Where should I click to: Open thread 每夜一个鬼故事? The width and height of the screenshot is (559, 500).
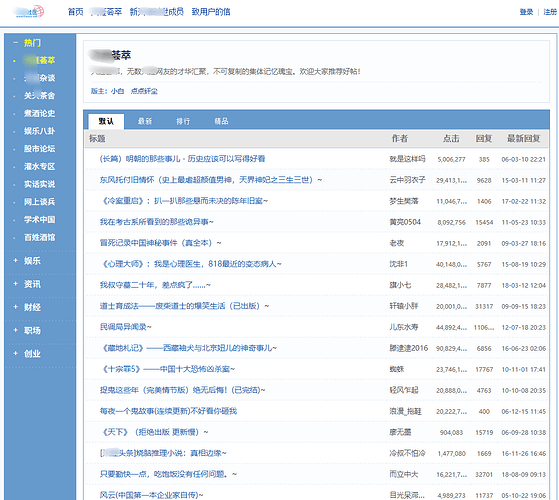[x=168, y=411]
